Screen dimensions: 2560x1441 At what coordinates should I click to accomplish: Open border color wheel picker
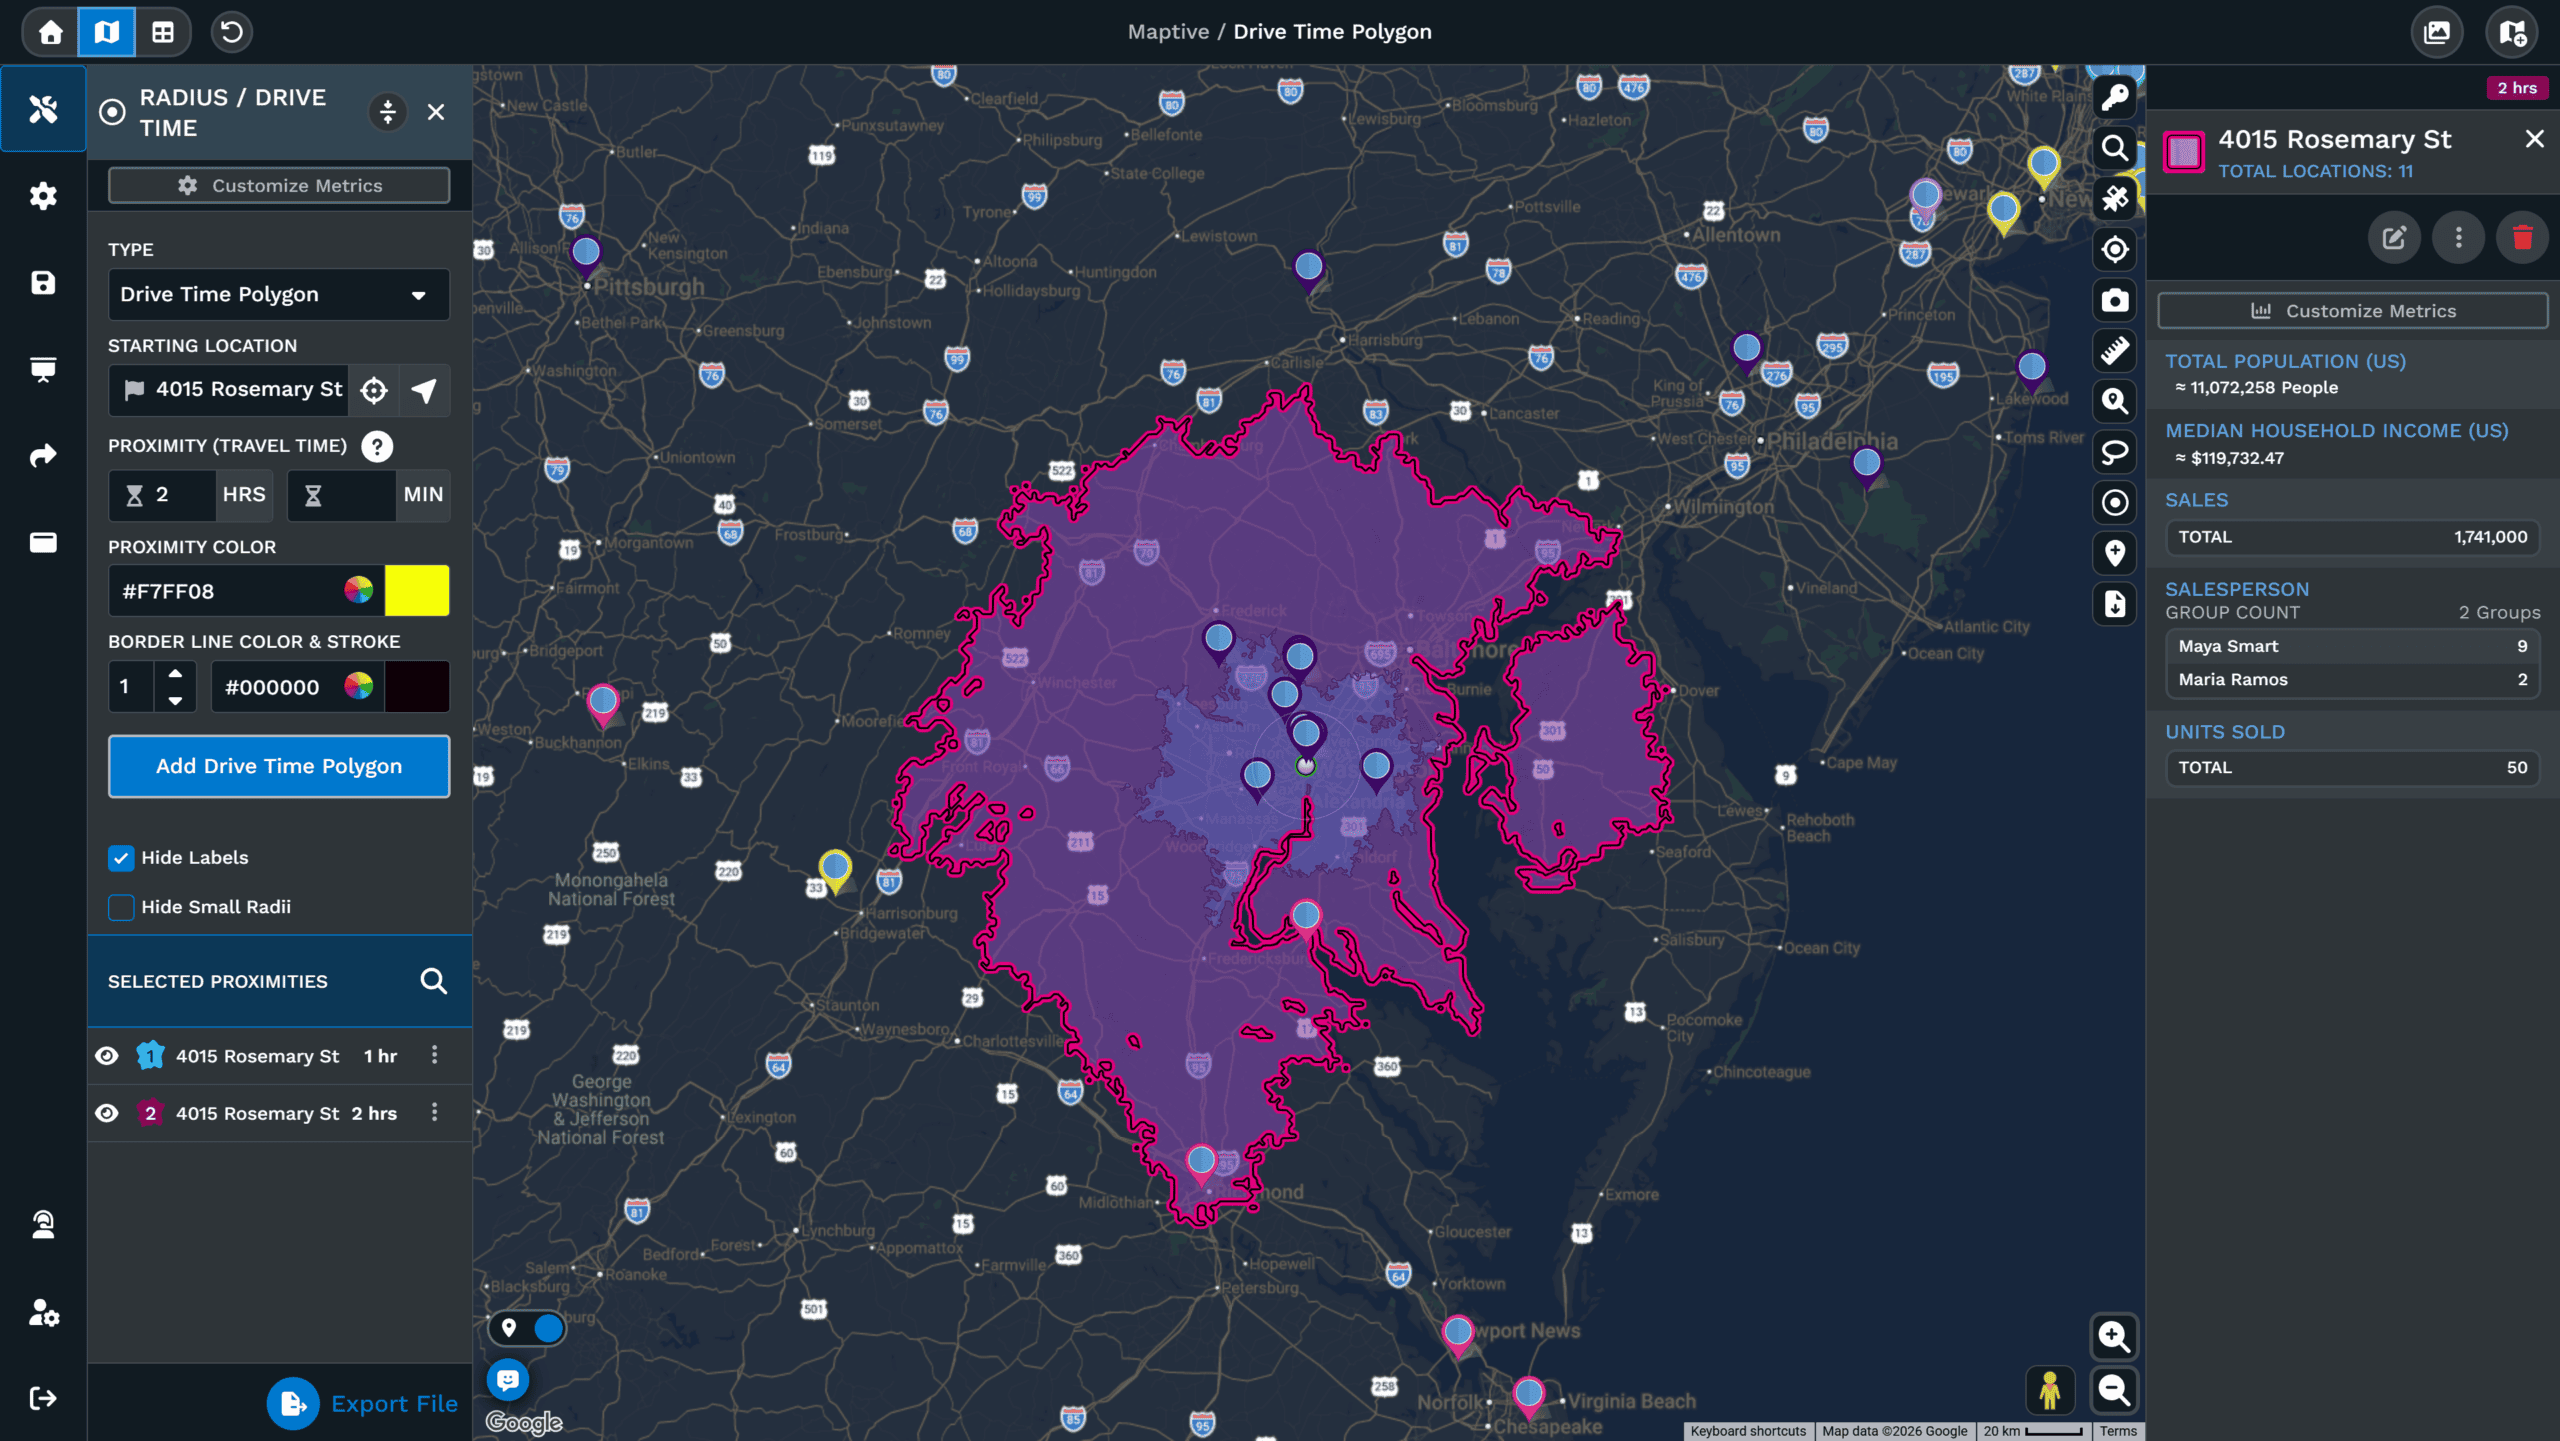359,687
